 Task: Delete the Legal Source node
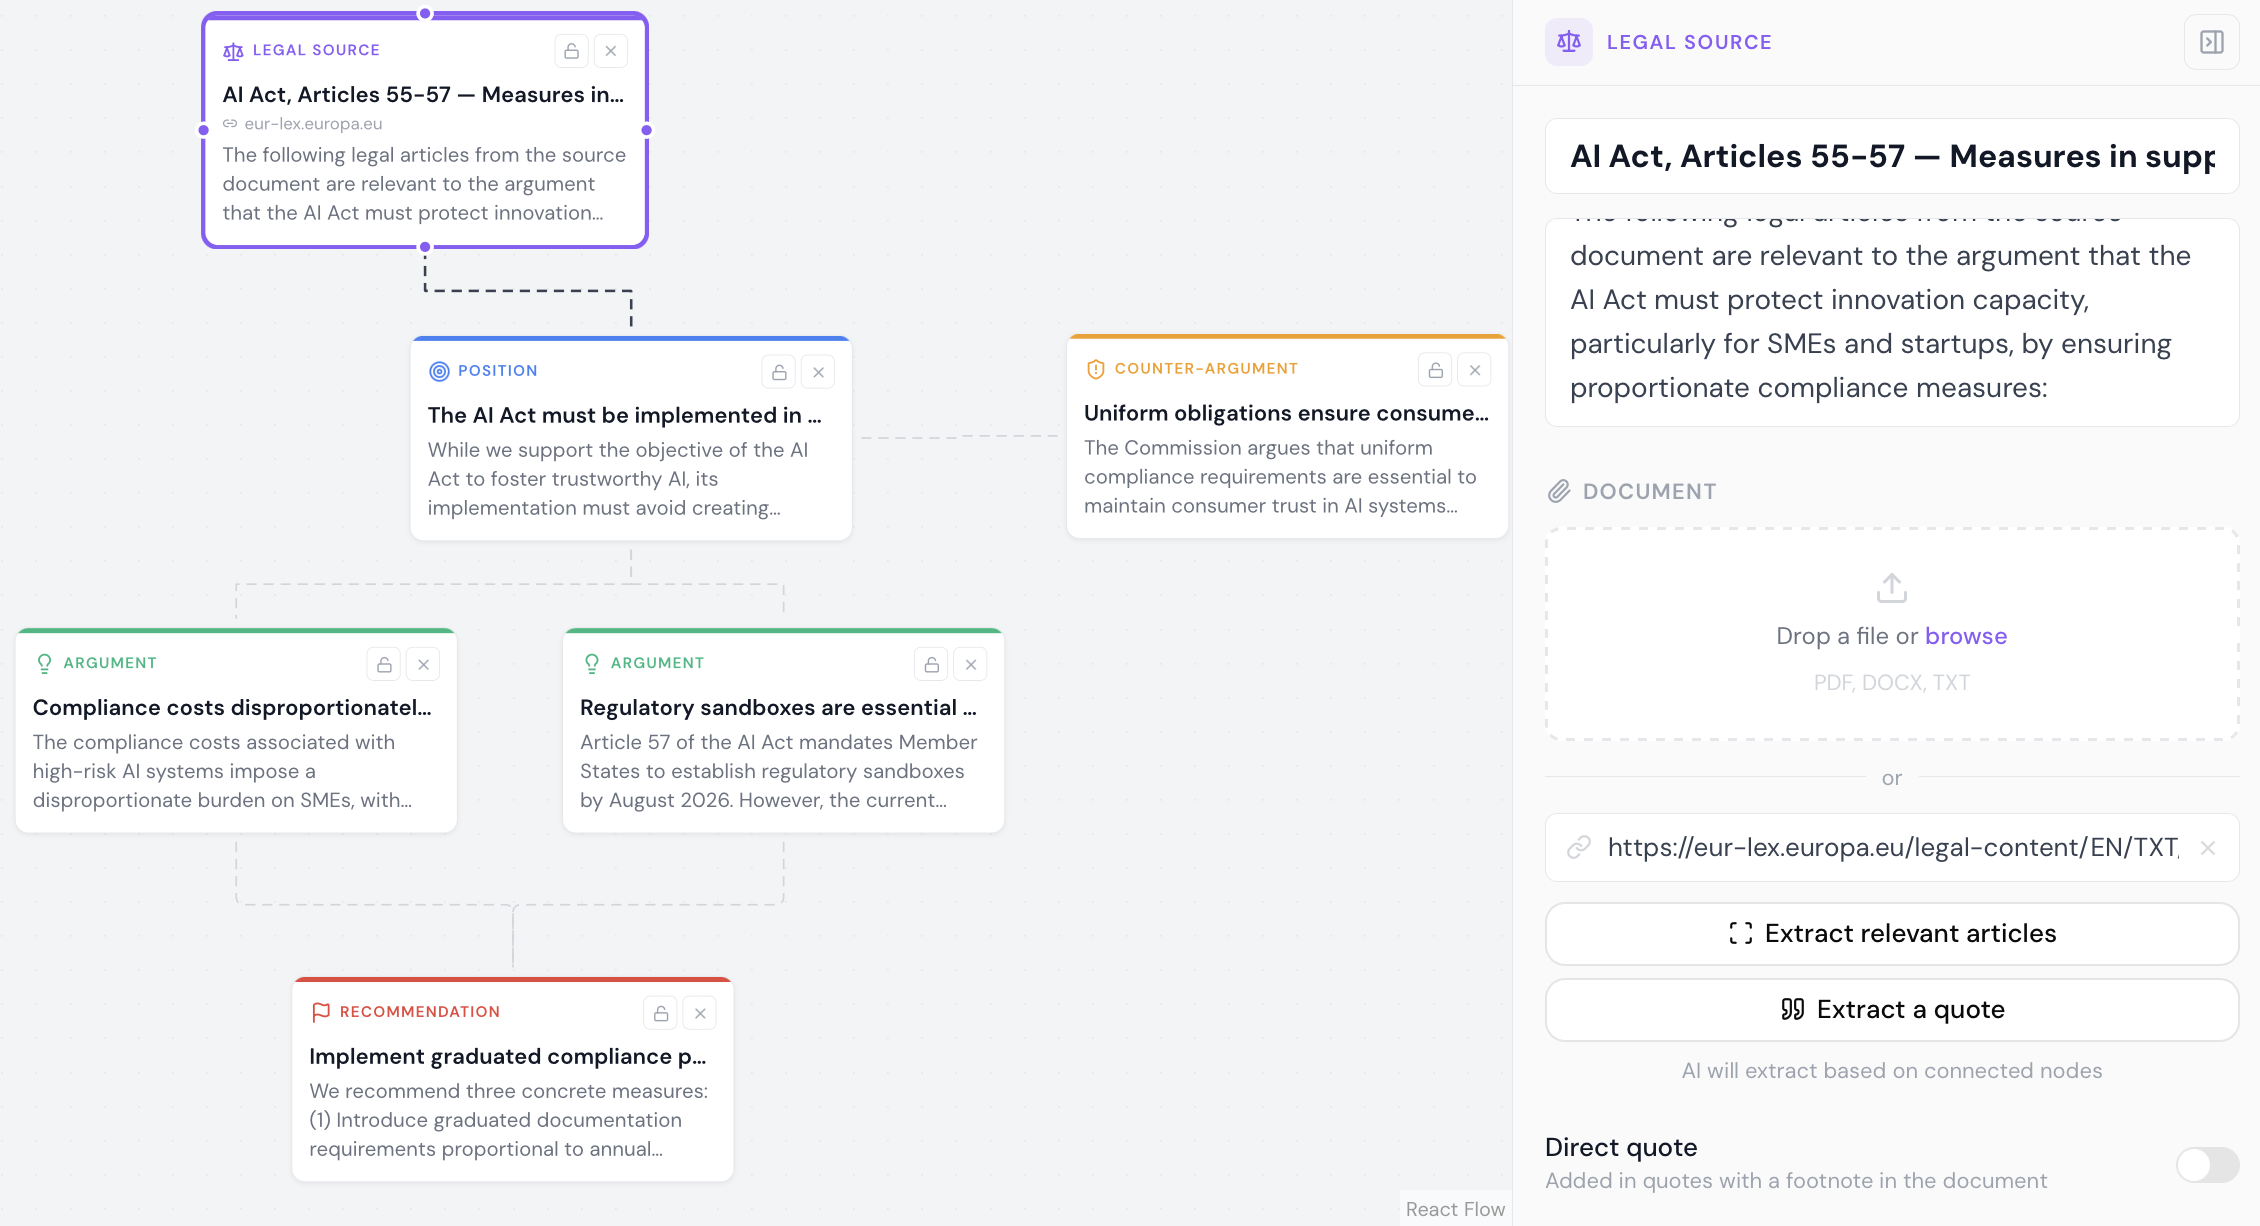click(x=611, y=51)
